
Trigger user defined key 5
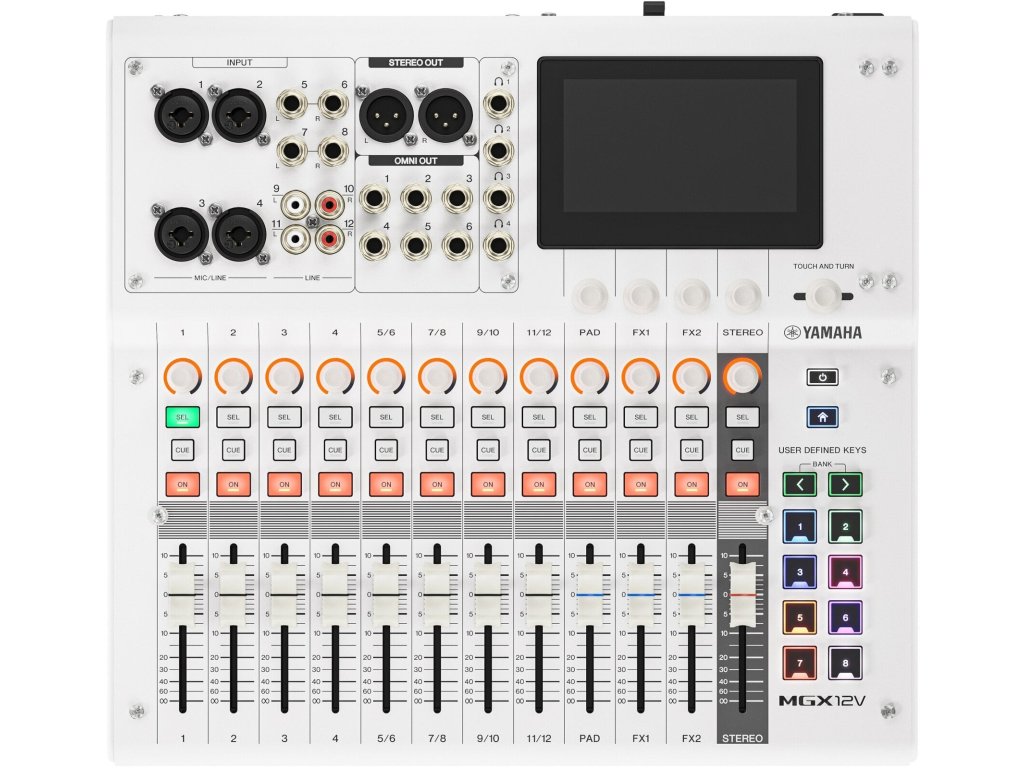pos(799,618)
